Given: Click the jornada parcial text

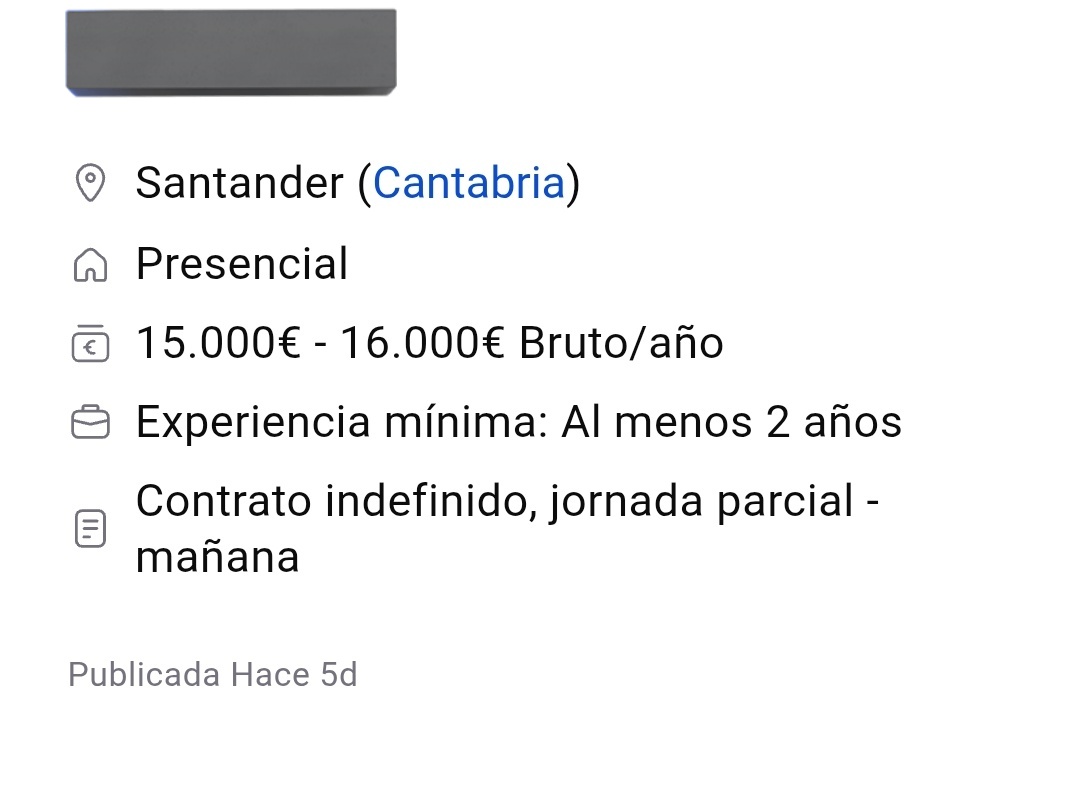Looking at the screenshot, I should coord(701,501).
